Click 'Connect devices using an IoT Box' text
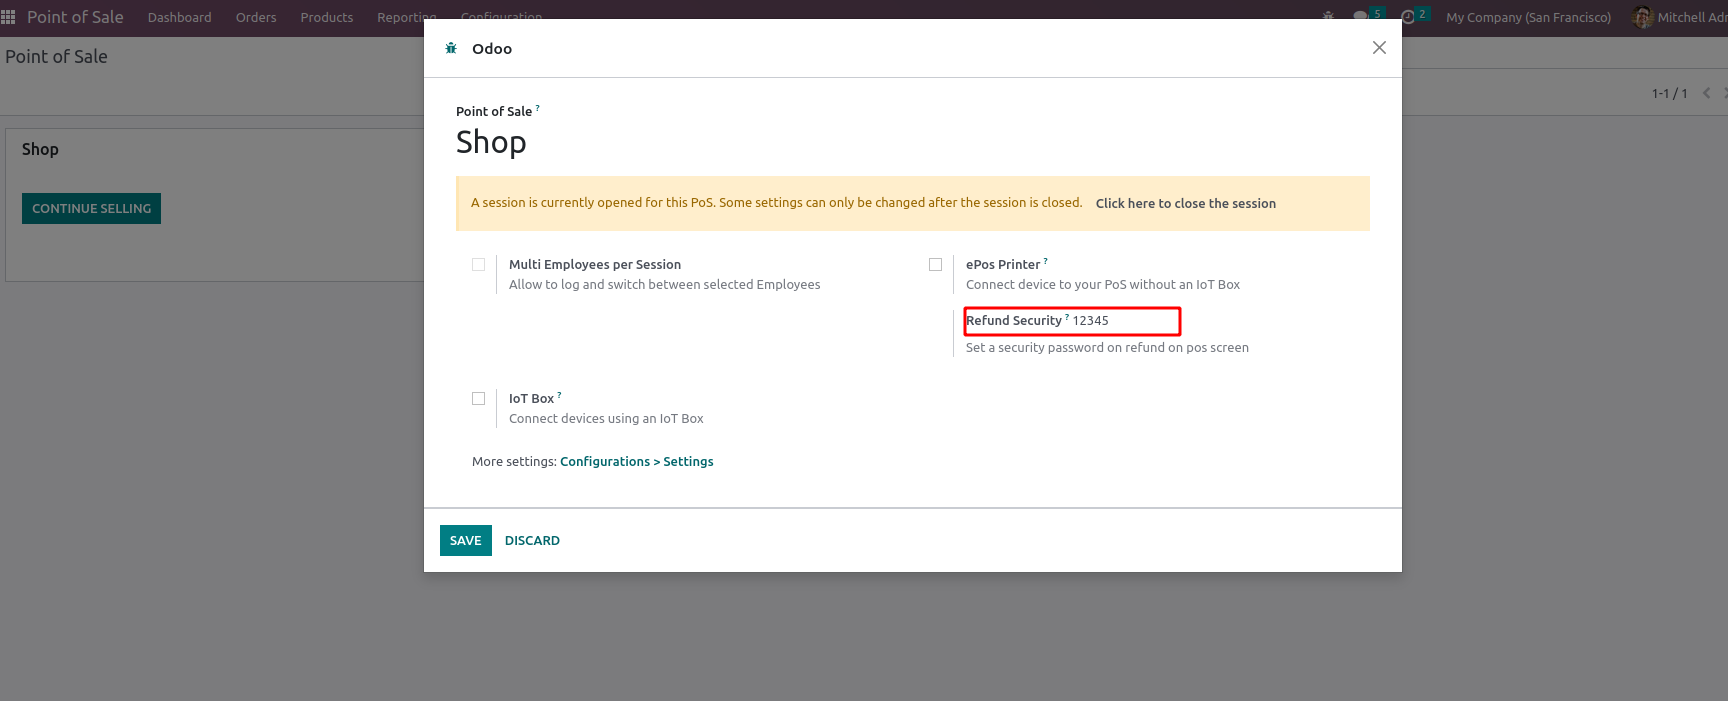Image resolution: width=1728 pixels, height=701 pixels. [606, 419]
